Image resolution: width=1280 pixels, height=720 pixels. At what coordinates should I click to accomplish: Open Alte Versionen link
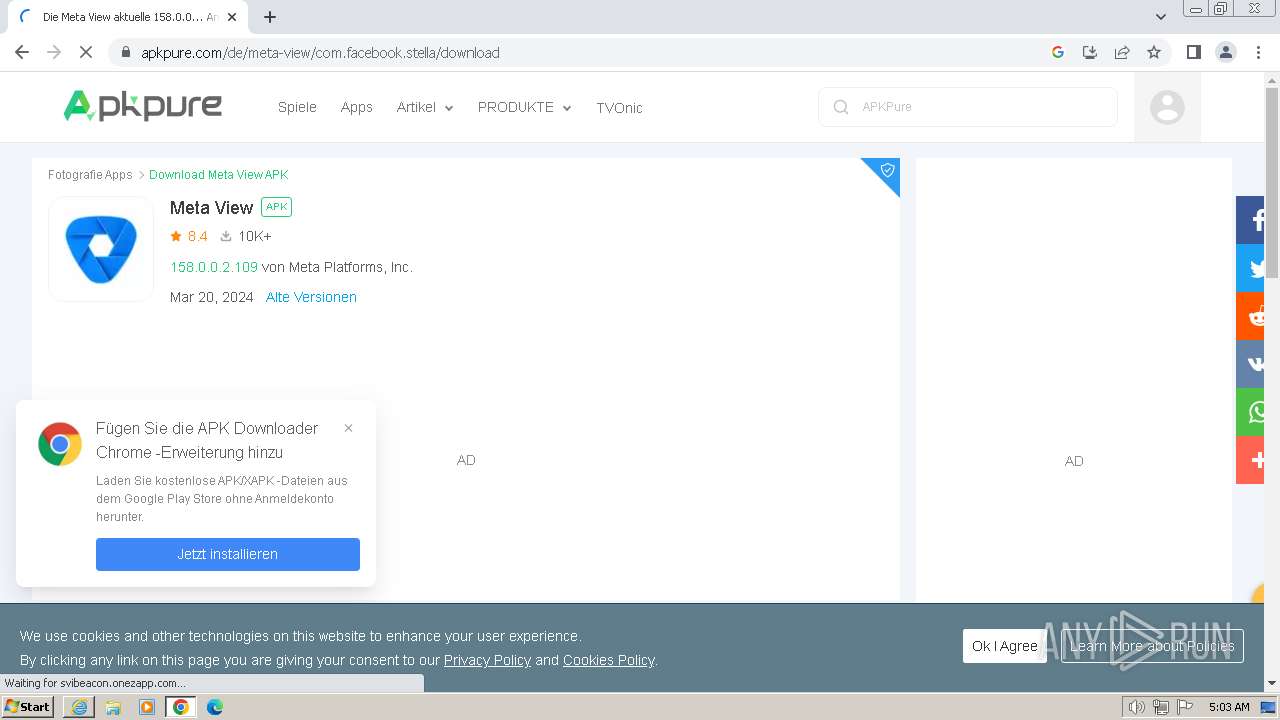(x=311, y=297)
